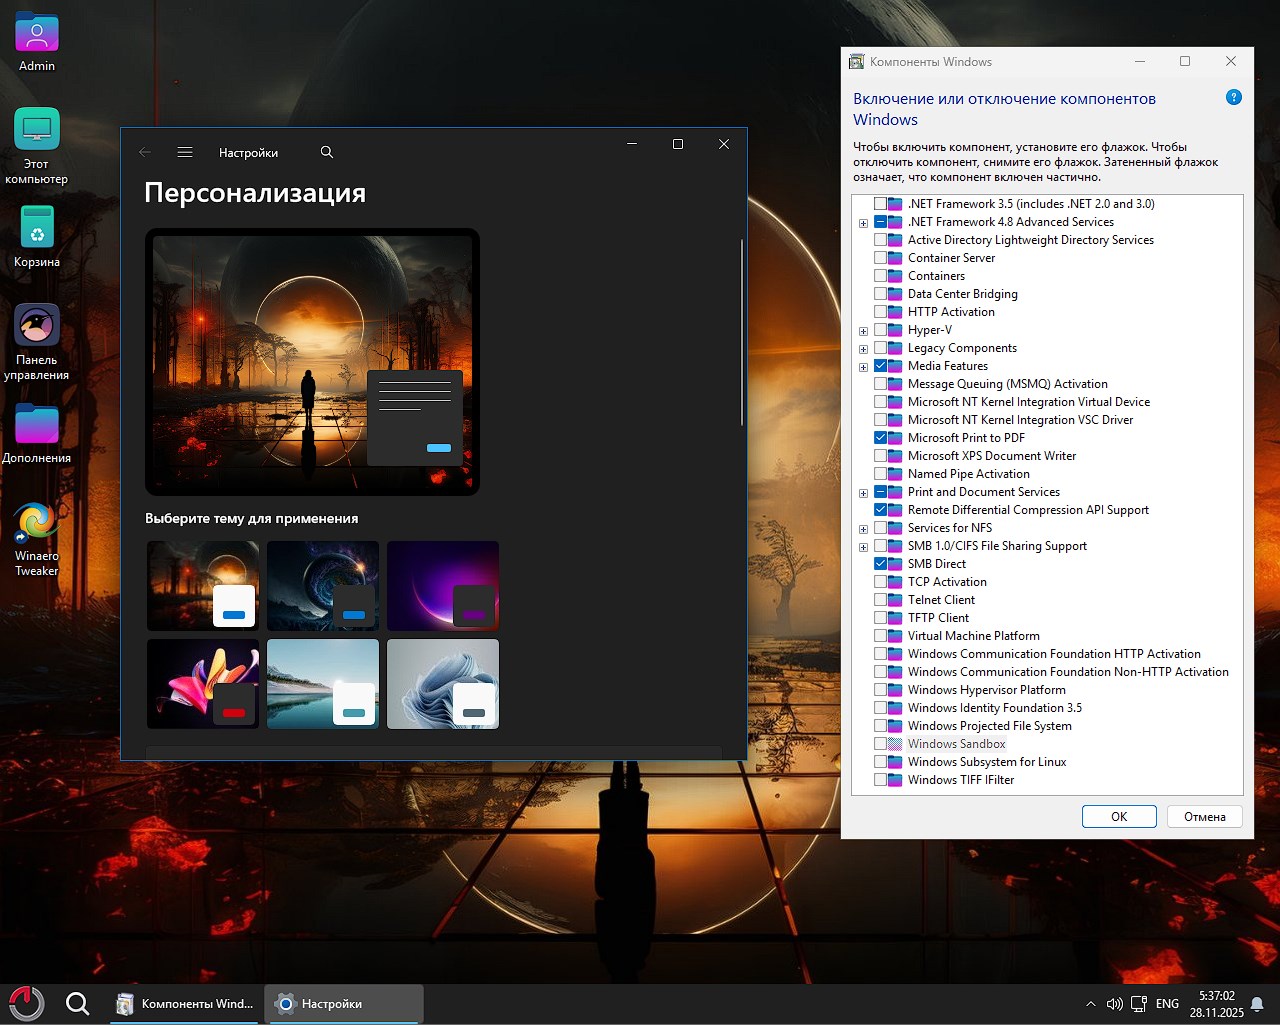The image size is (1280, 1025).
Task: Open the hamburger navigation menu in Settings
Action: [185, 152]
